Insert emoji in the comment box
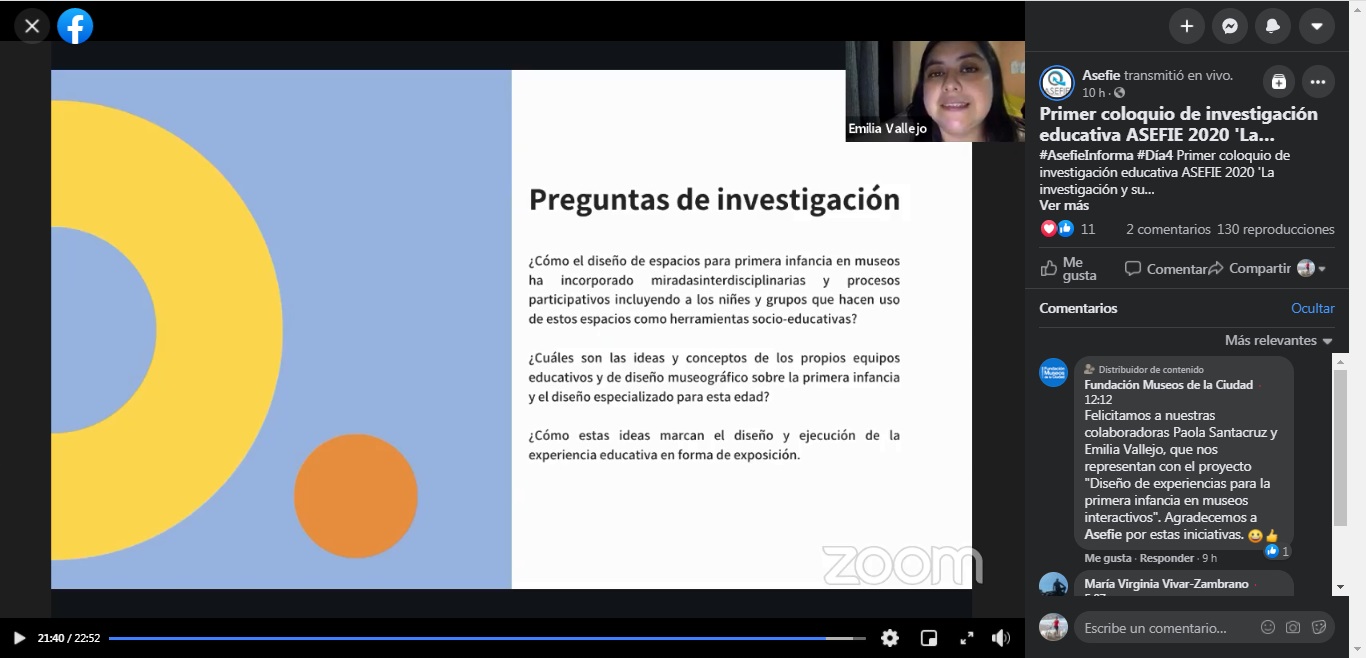 1268,627
